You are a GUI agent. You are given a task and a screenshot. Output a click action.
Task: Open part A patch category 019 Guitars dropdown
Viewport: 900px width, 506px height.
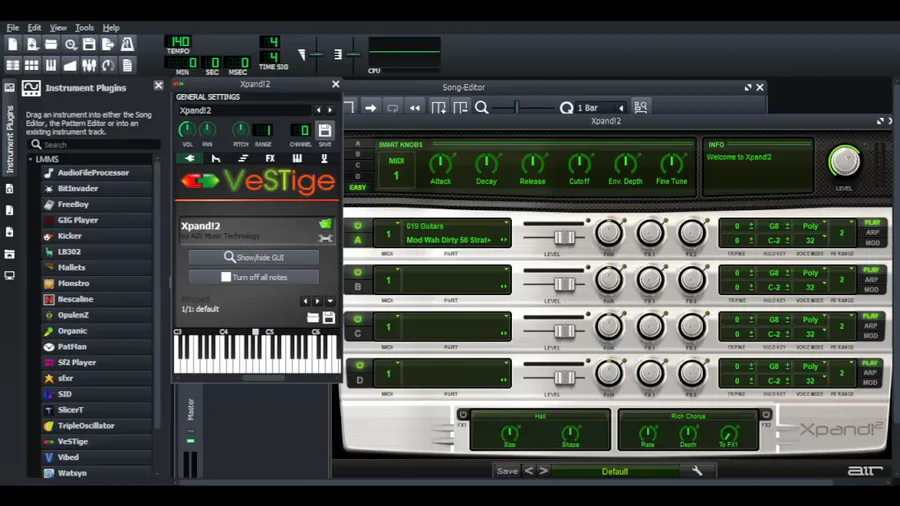click(456, 226)
